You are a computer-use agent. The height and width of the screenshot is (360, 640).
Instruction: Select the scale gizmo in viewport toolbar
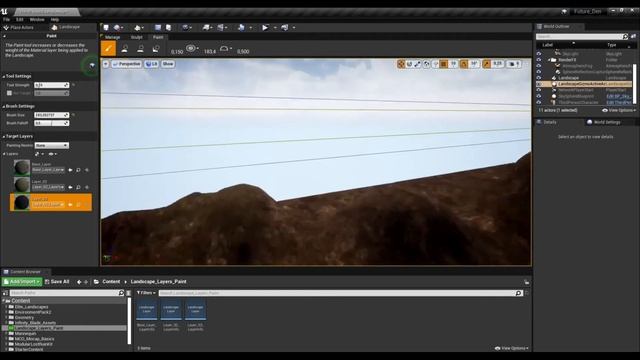(418, 64)
